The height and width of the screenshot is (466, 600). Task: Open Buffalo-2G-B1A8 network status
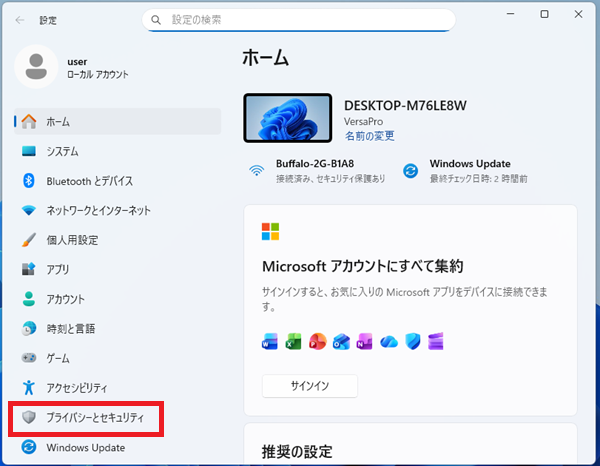[317, 171]
